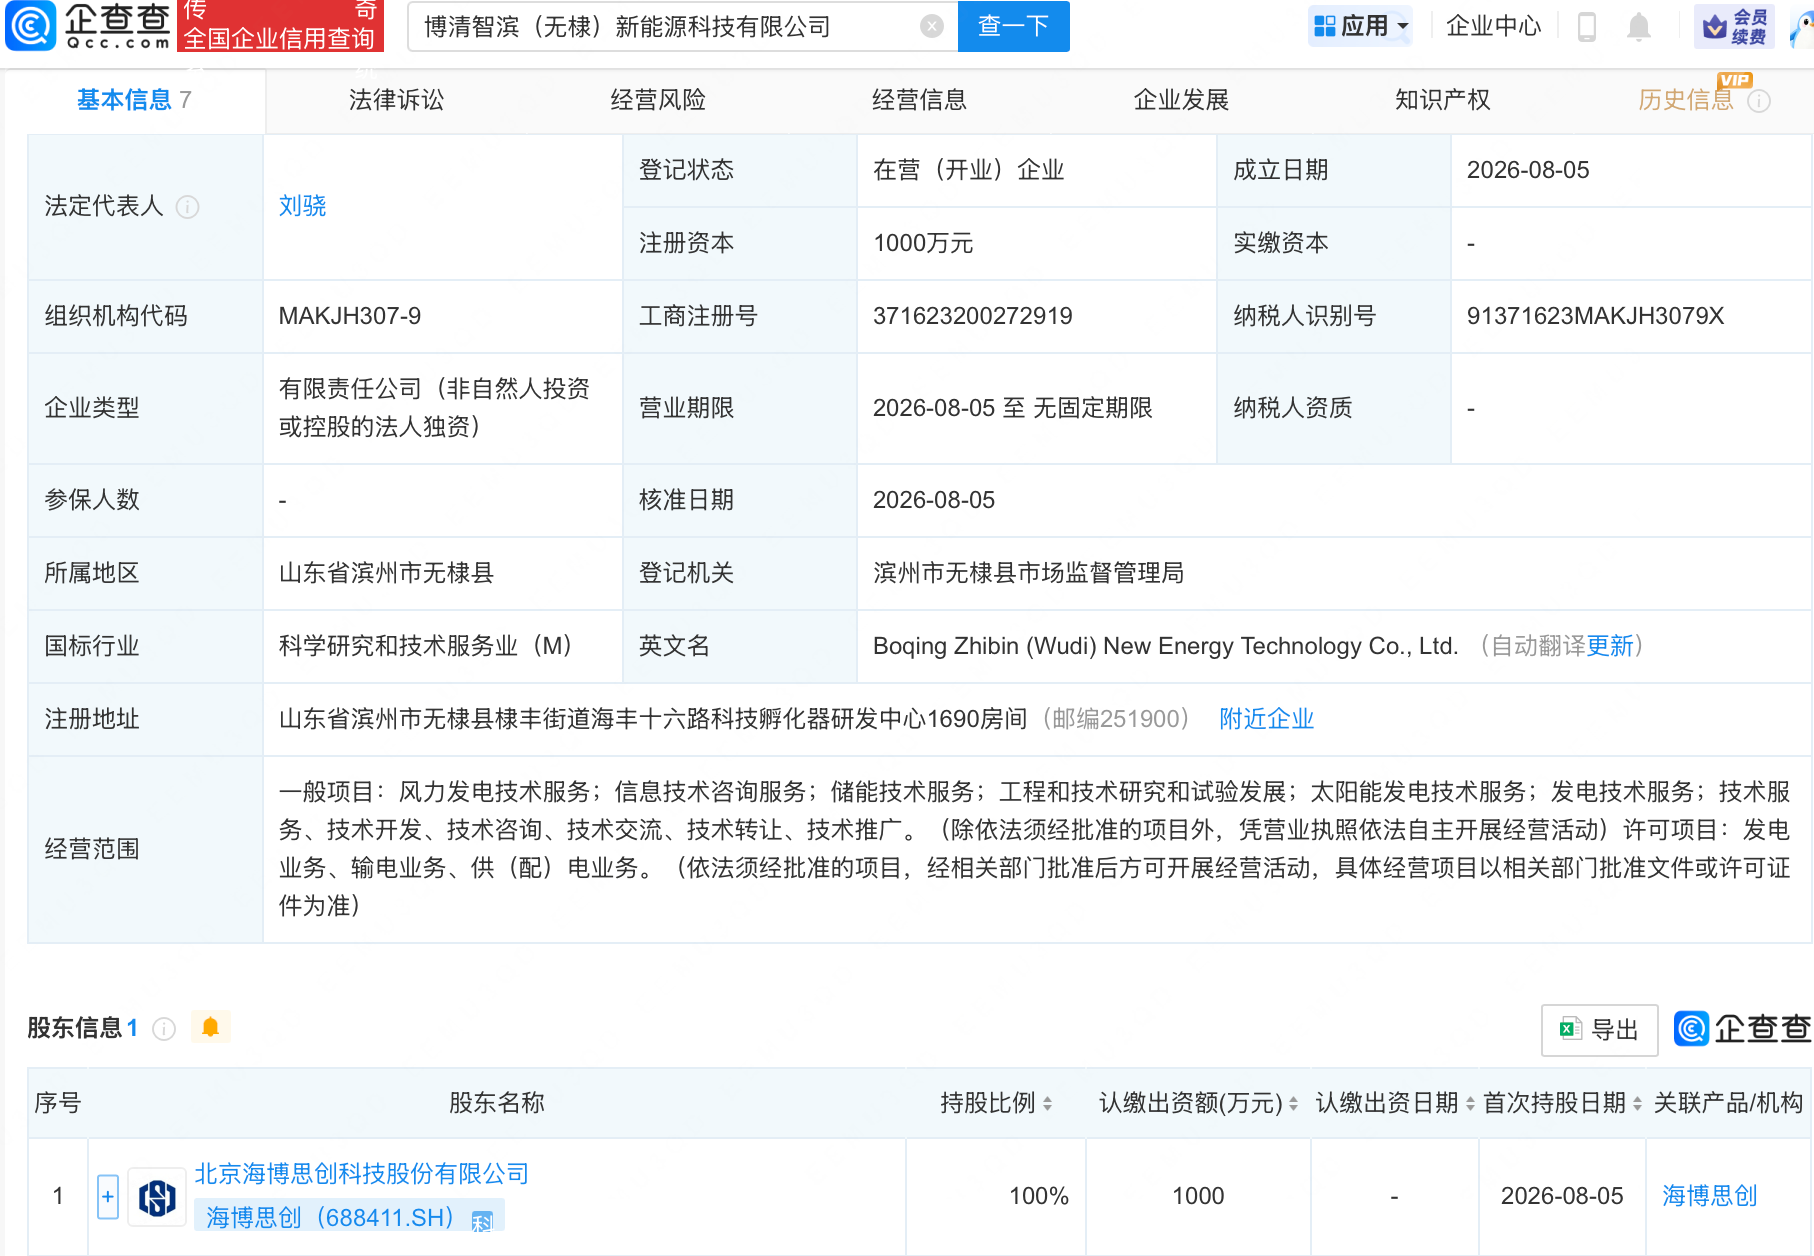
Task: Click the 关联产品/机构 column header
Action: click(1728, 1103)
